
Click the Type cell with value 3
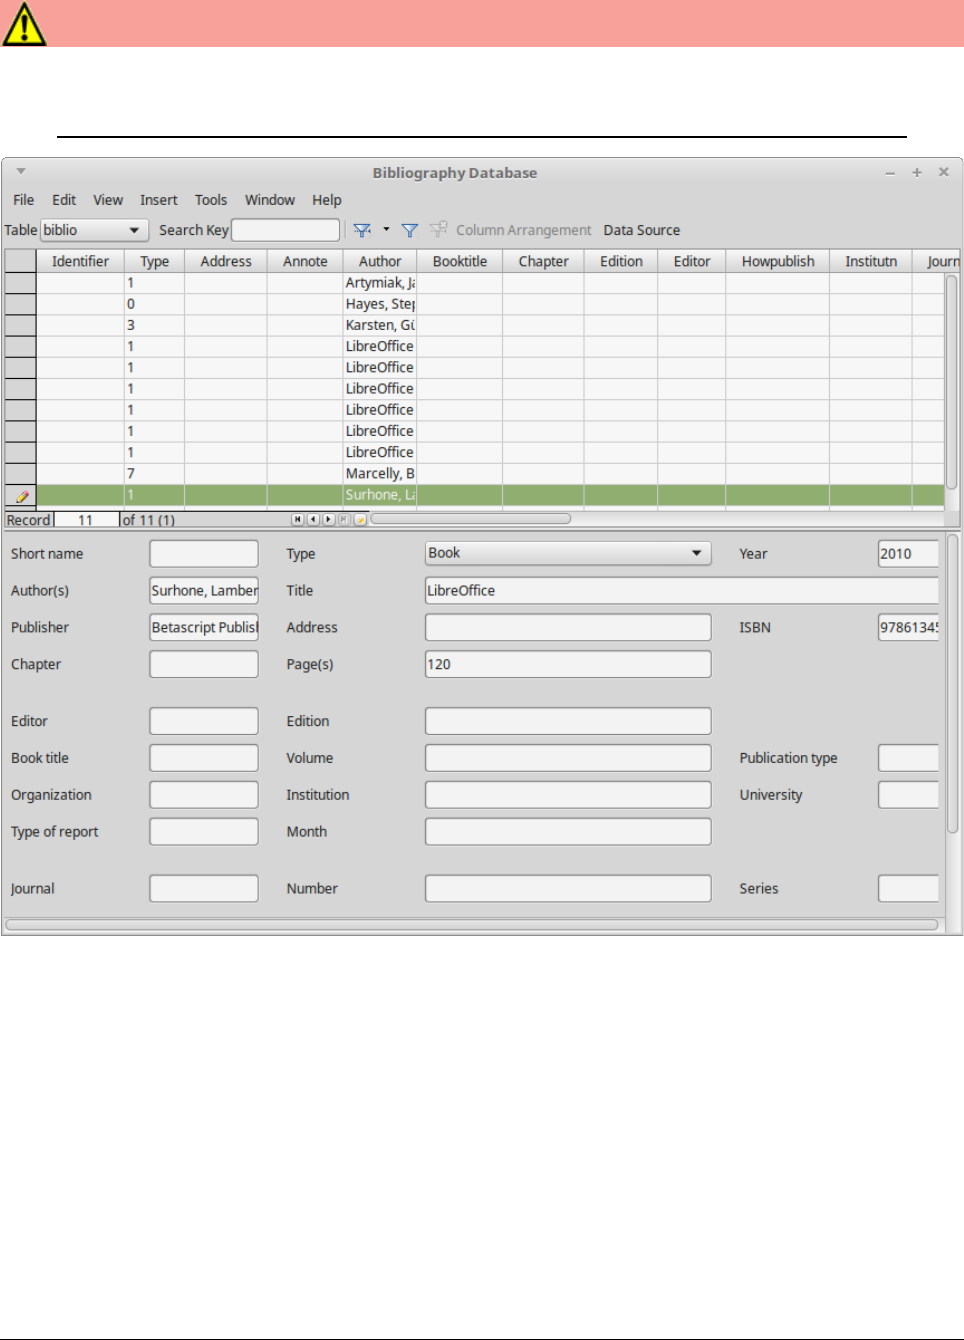coord(155,325)
